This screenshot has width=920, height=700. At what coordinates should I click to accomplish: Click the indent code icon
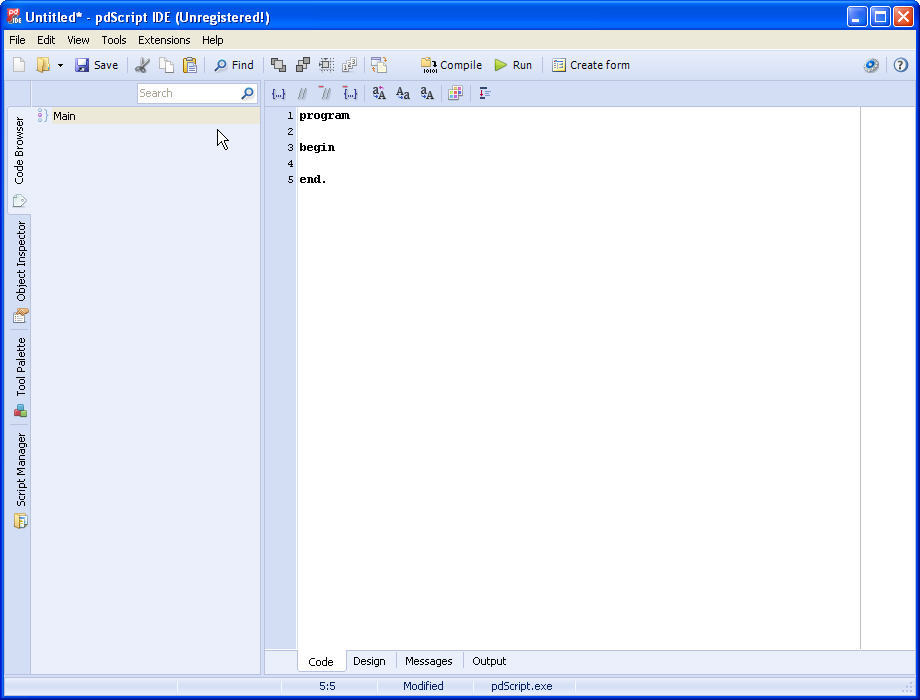pyautogui.click(x=485, y=93)
